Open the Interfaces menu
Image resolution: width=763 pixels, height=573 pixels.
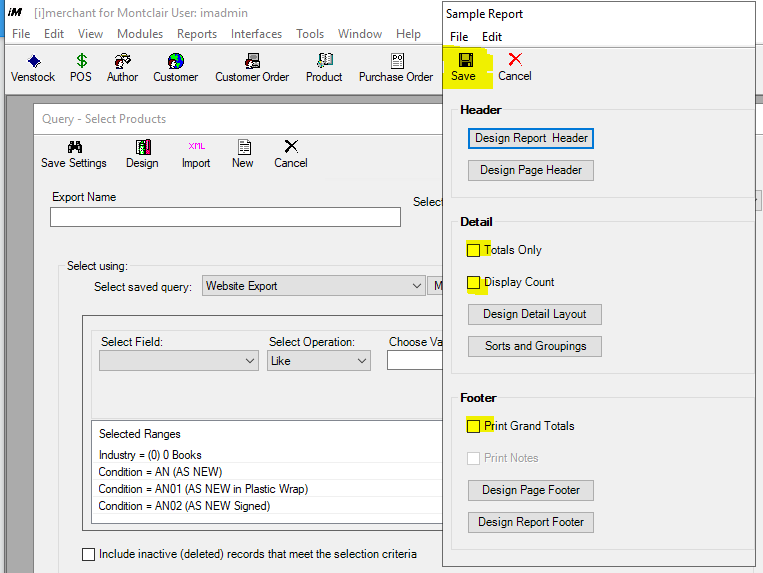coord(256,34)
